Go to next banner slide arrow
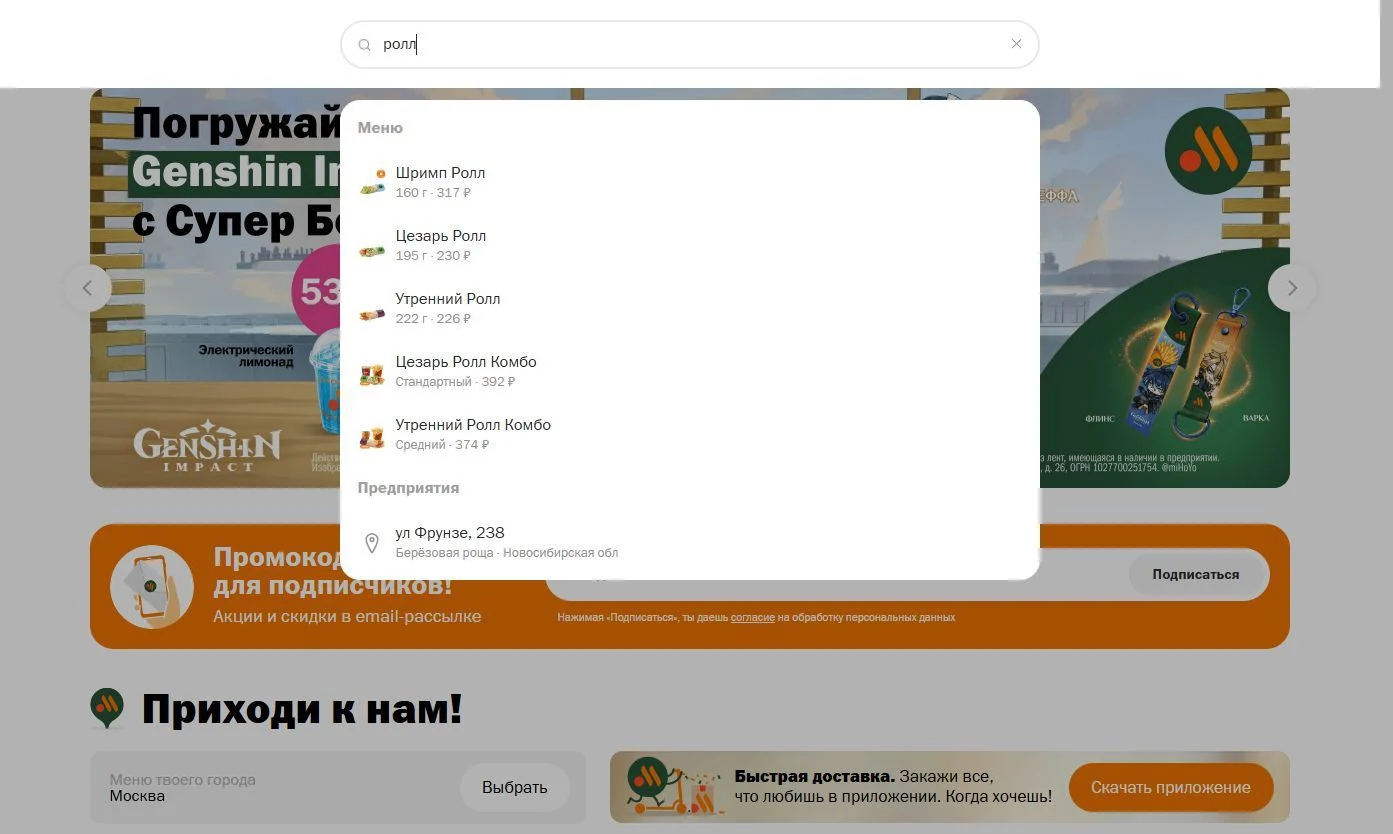 pos(1292,288)
